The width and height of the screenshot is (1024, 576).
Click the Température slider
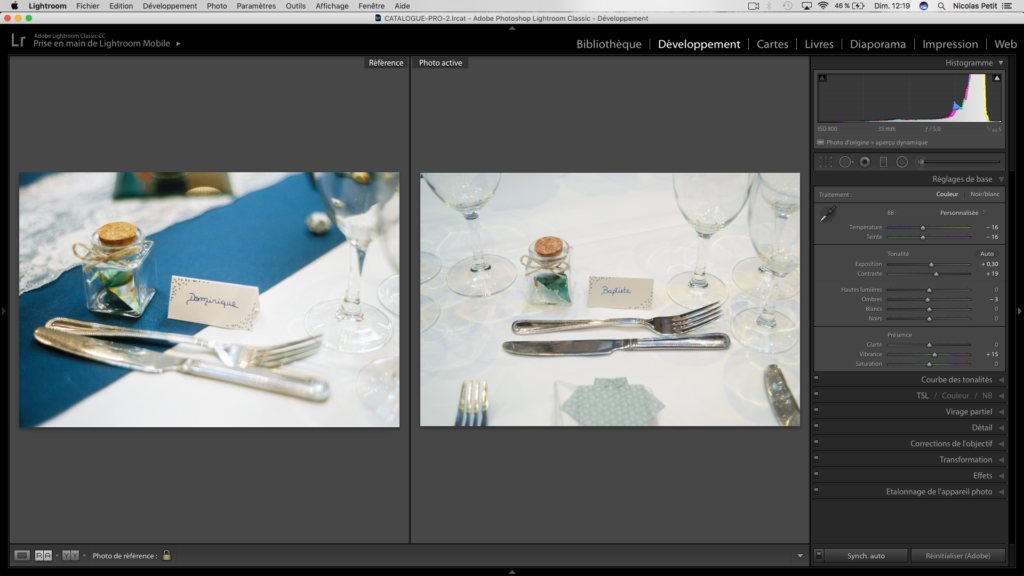[x=929, y=227]
